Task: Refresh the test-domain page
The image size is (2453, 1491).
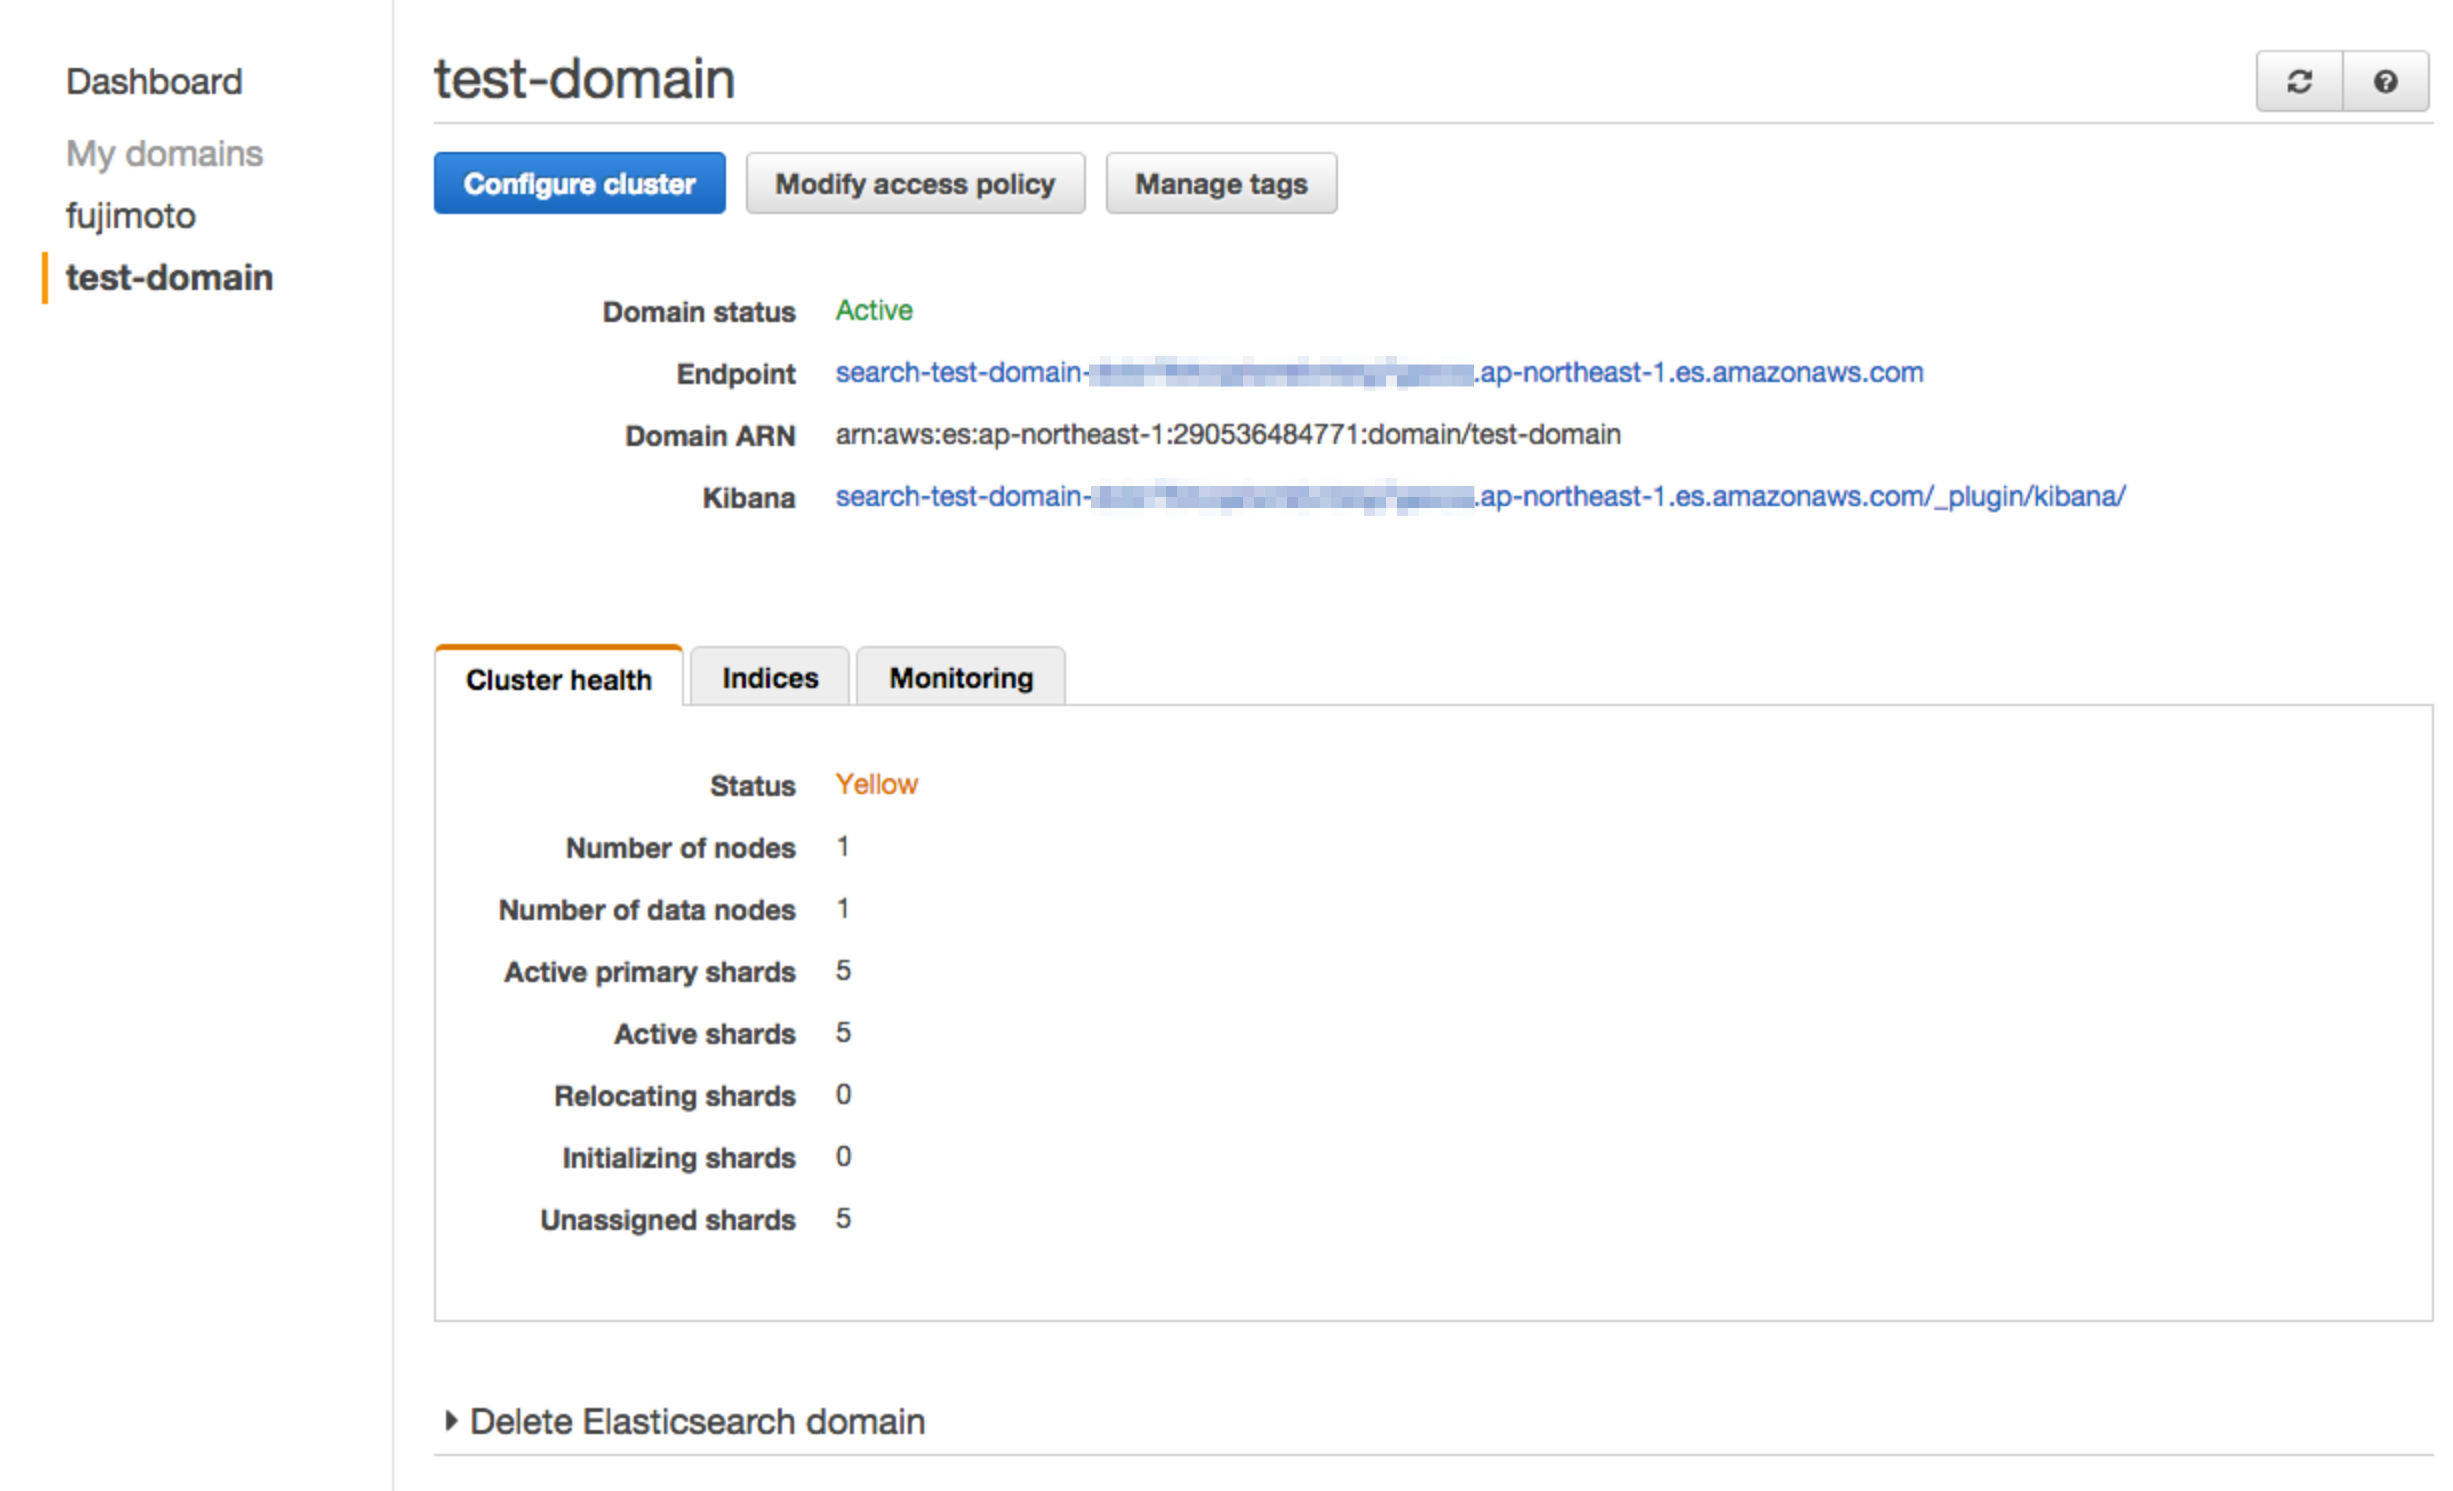Action: click(2299, 81)
